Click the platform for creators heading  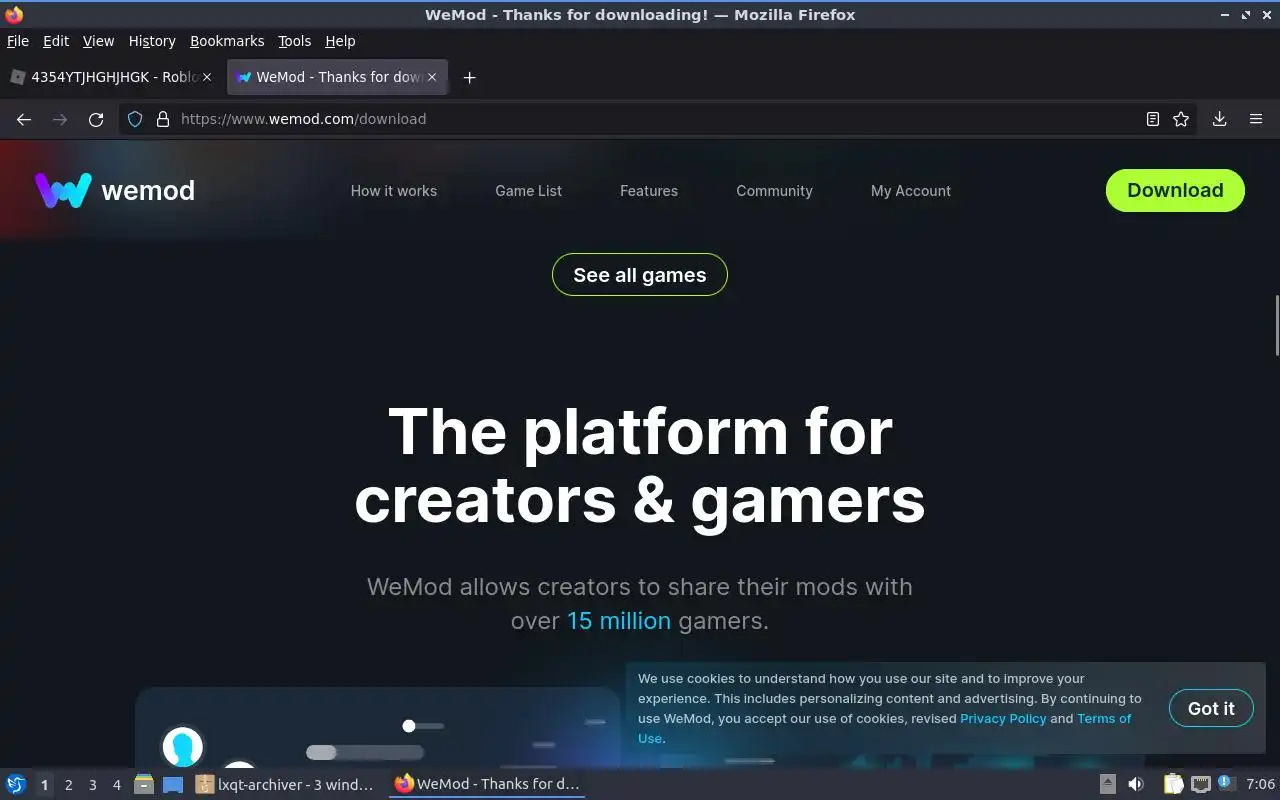pyautogui.click(x=640, y=465)
